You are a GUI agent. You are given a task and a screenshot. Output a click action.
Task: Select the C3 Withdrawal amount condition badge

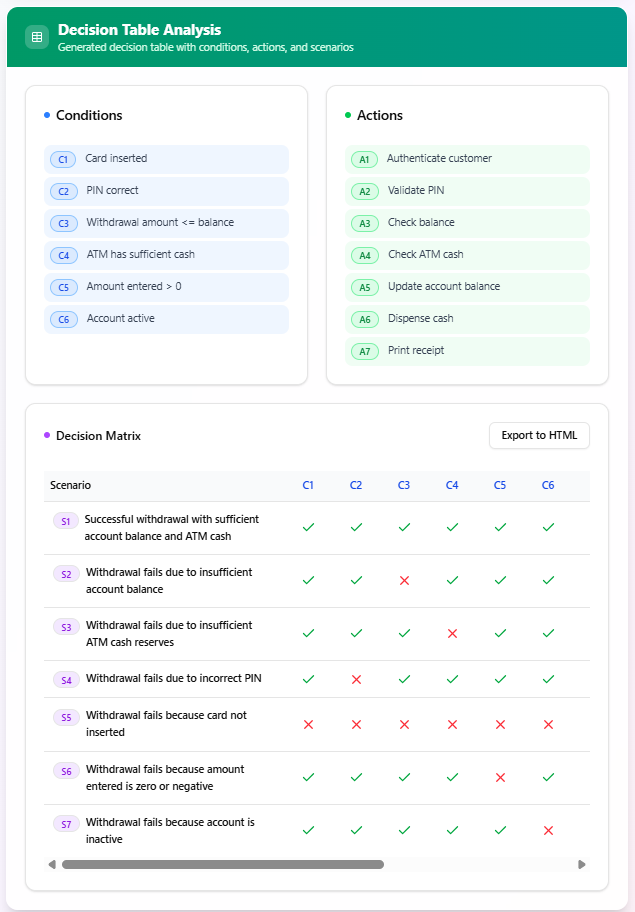click(x=63, y=223)
